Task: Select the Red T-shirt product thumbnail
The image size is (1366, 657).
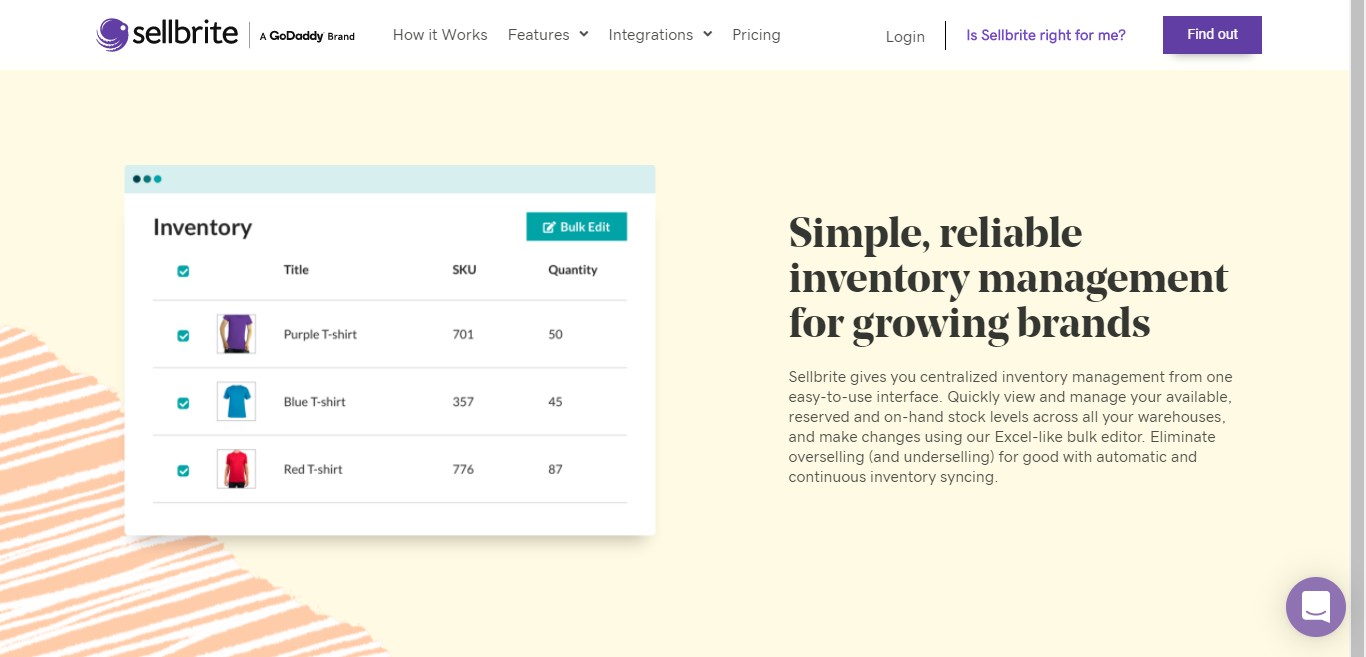Action: coord(236,469)
